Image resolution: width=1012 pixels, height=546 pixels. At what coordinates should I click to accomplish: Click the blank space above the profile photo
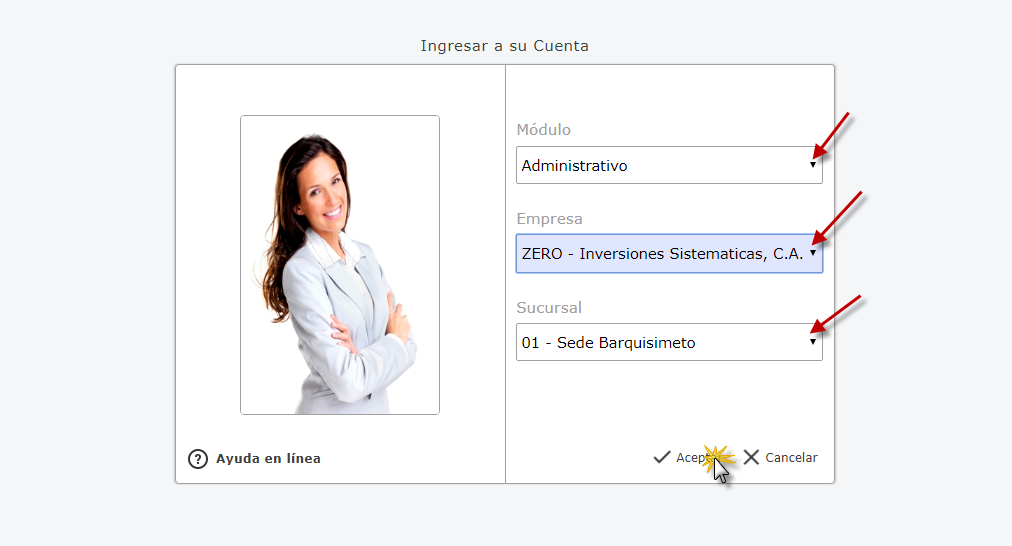pos(340,90)
